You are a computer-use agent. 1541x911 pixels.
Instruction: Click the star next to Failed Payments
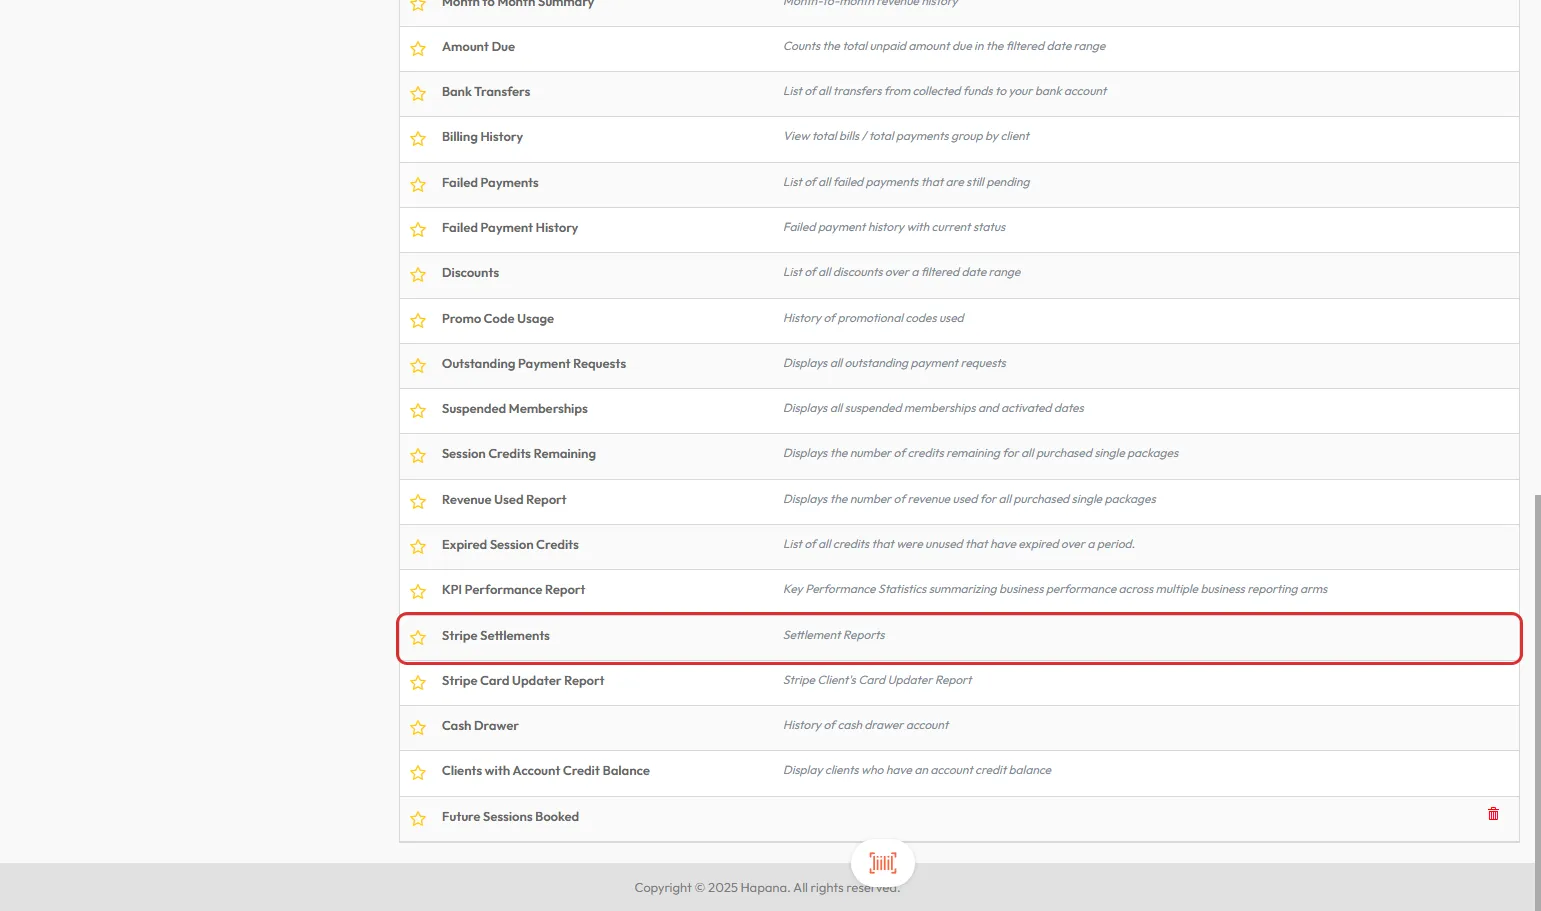click(x=418, y=184)
